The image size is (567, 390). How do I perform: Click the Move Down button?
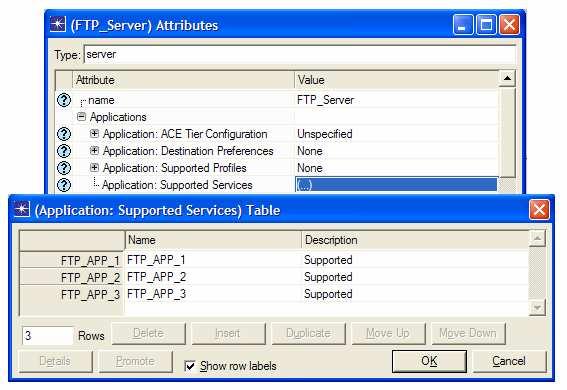(468, 333)
